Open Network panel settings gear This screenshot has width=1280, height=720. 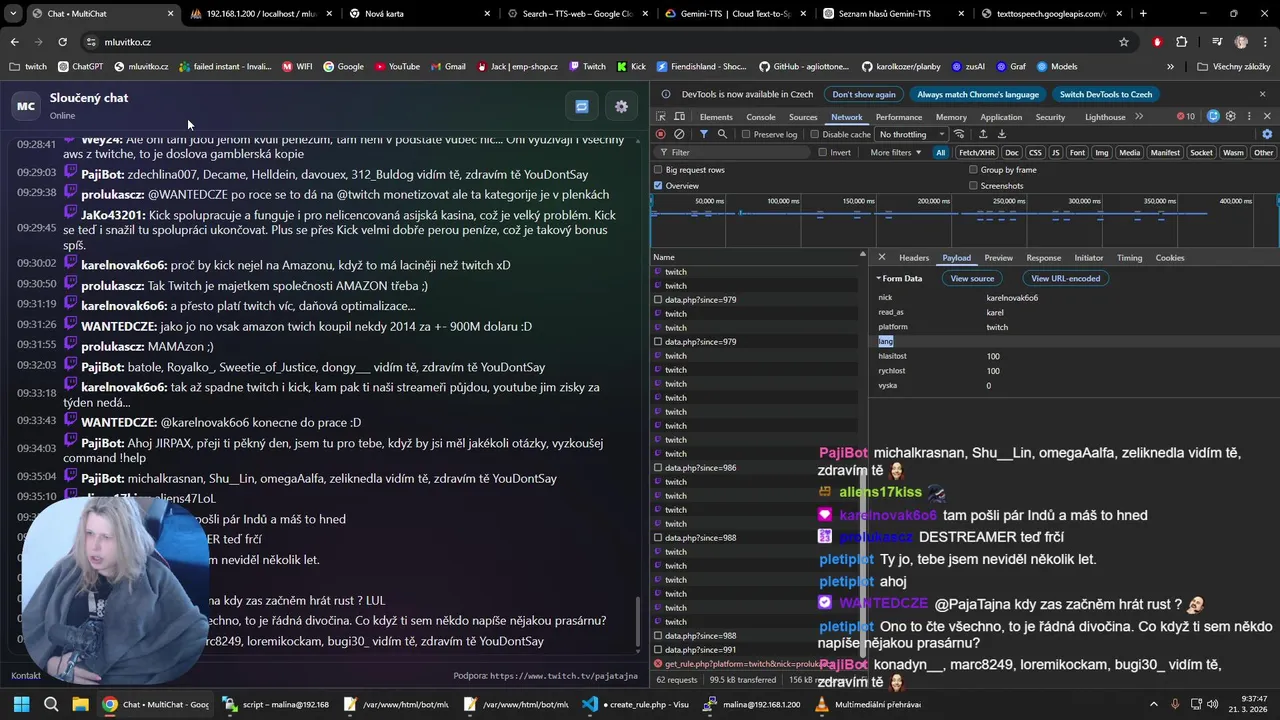click(x=1267, y=134)
